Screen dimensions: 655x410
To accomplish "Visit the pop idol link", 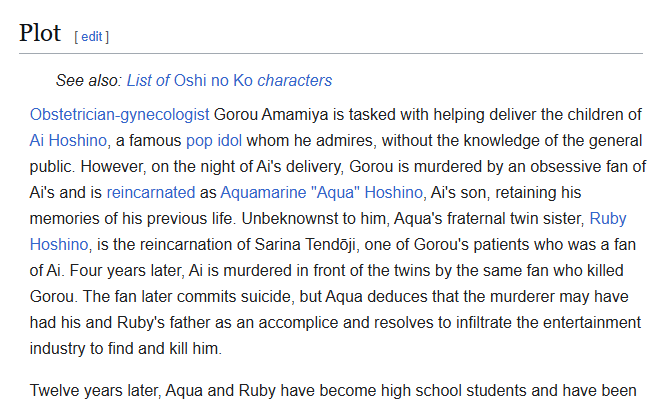I will (214, 140).
